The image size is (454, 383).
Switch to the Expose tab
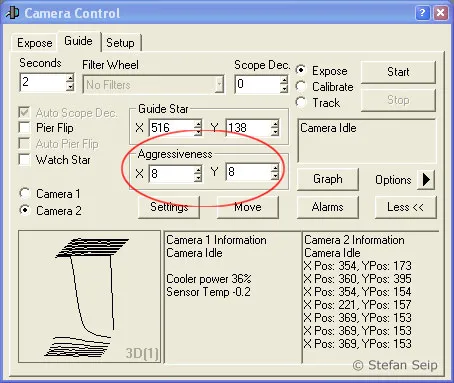coord(34,43)
